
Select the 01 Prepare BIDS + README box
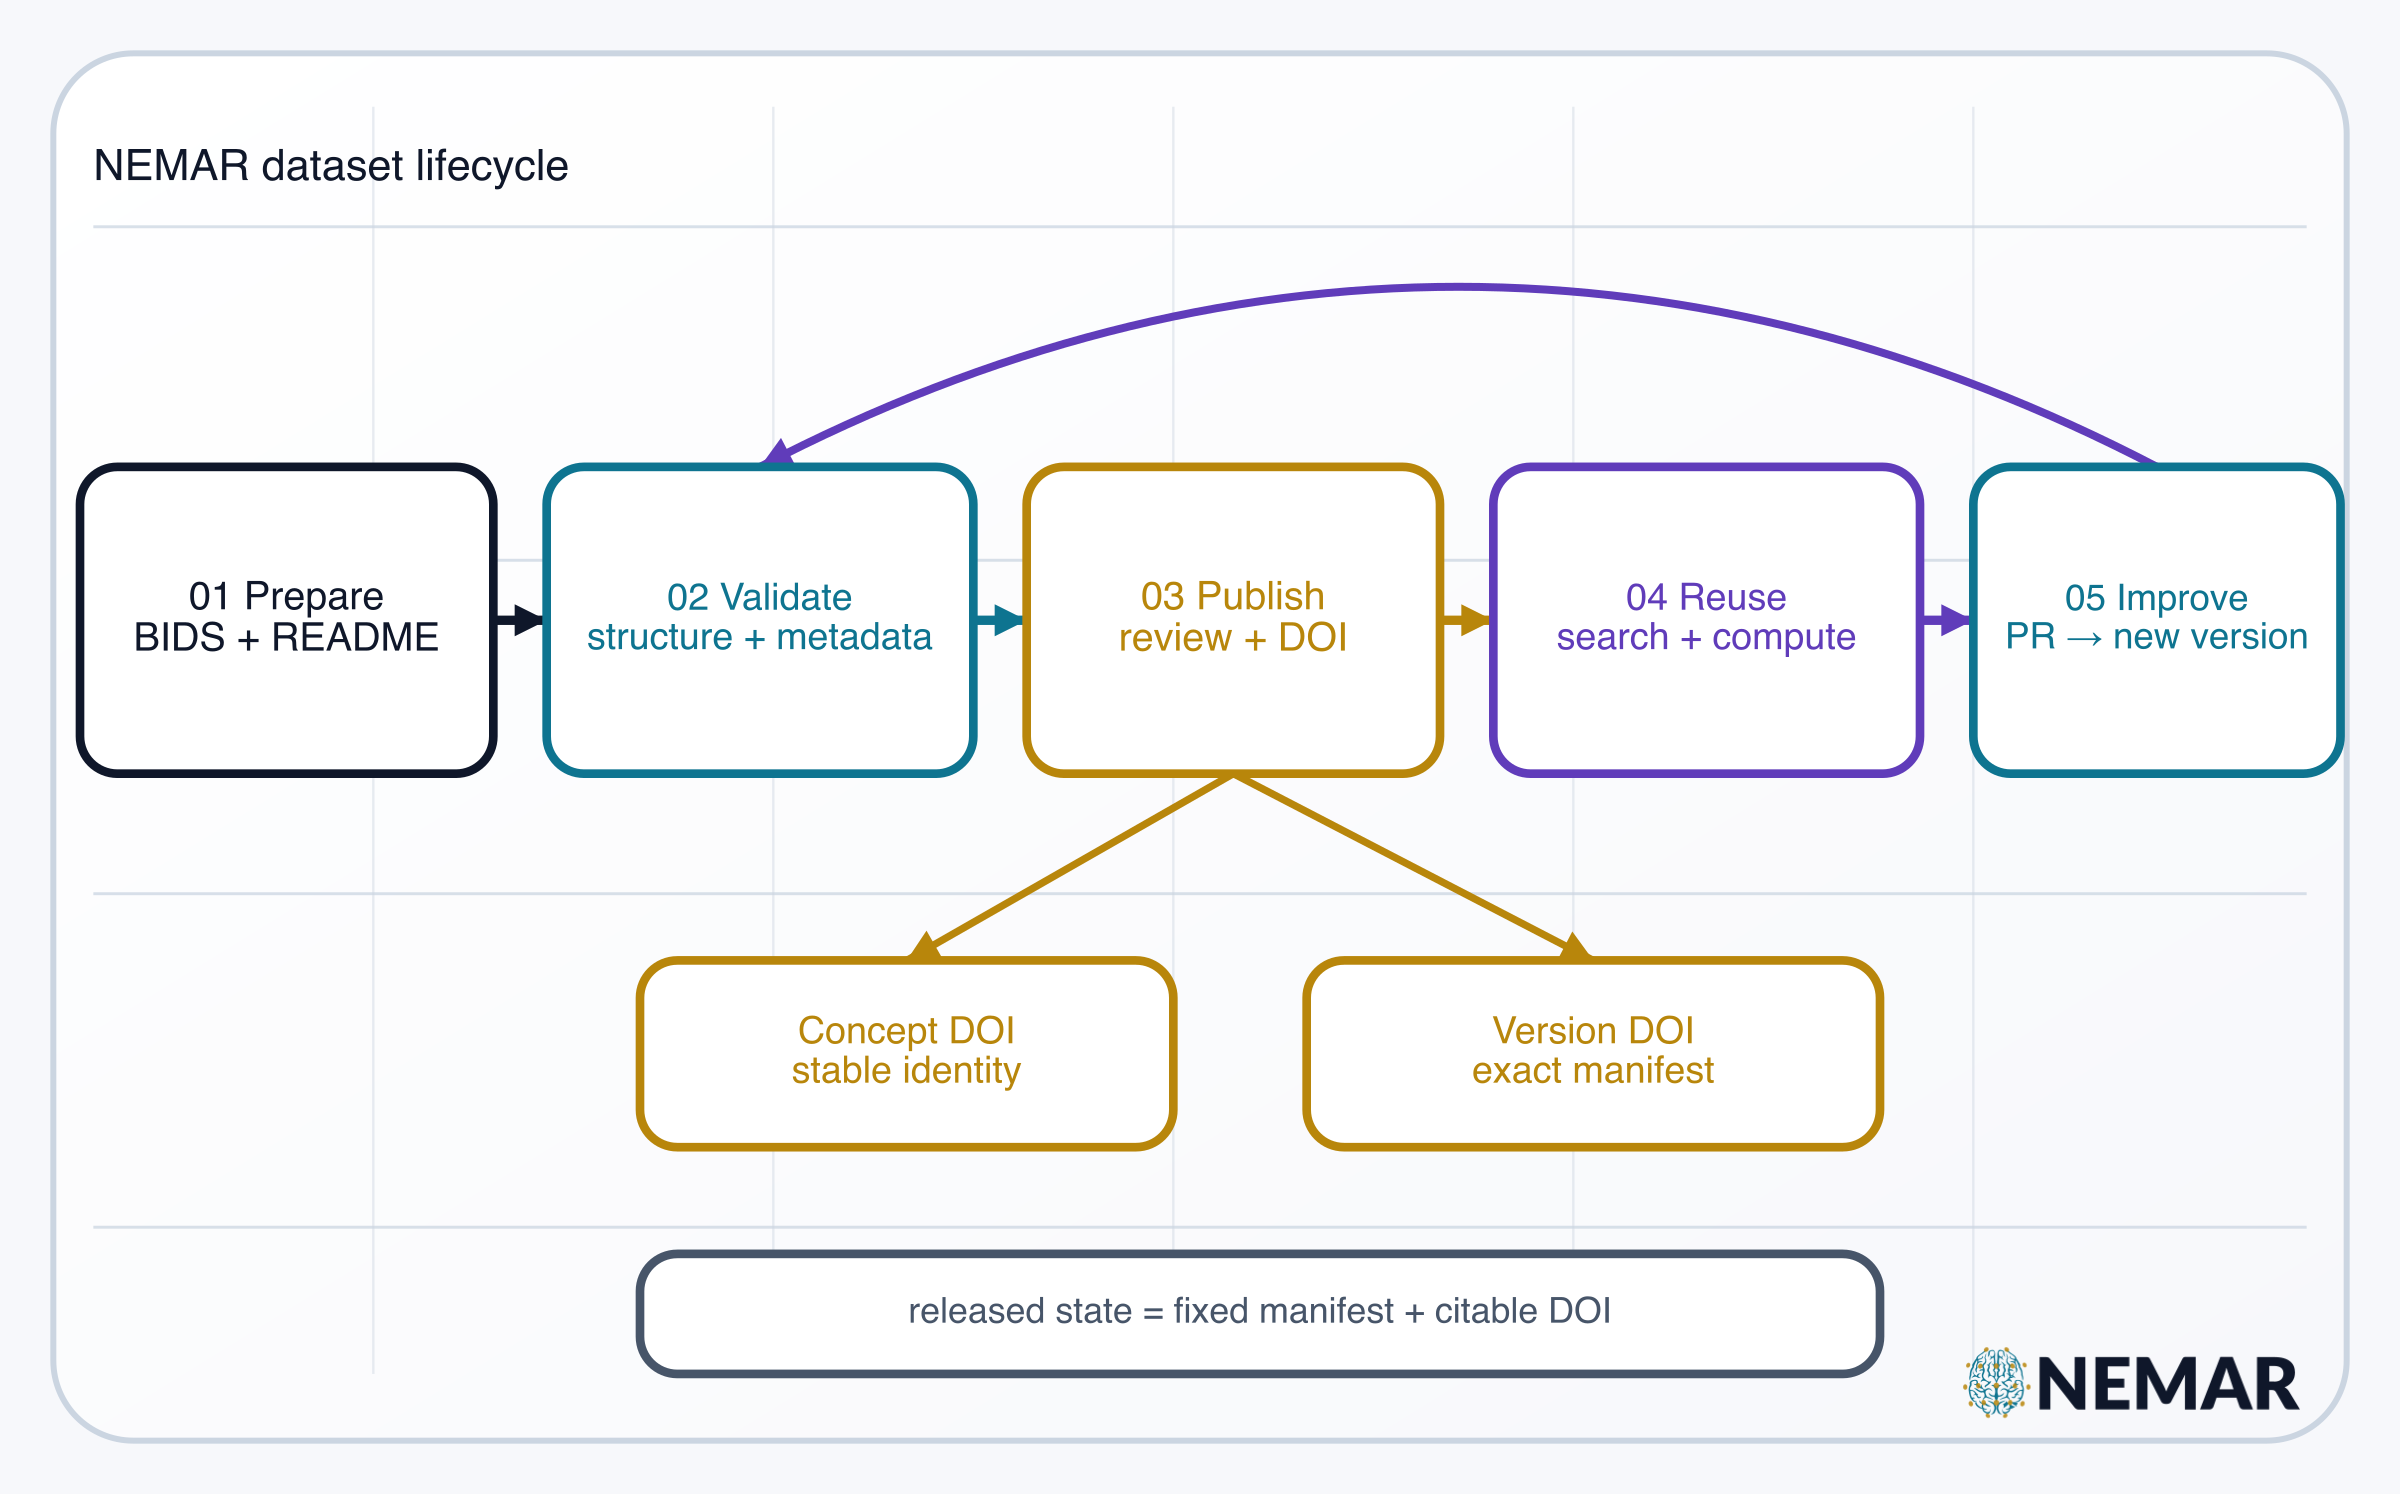pos(287,620)
